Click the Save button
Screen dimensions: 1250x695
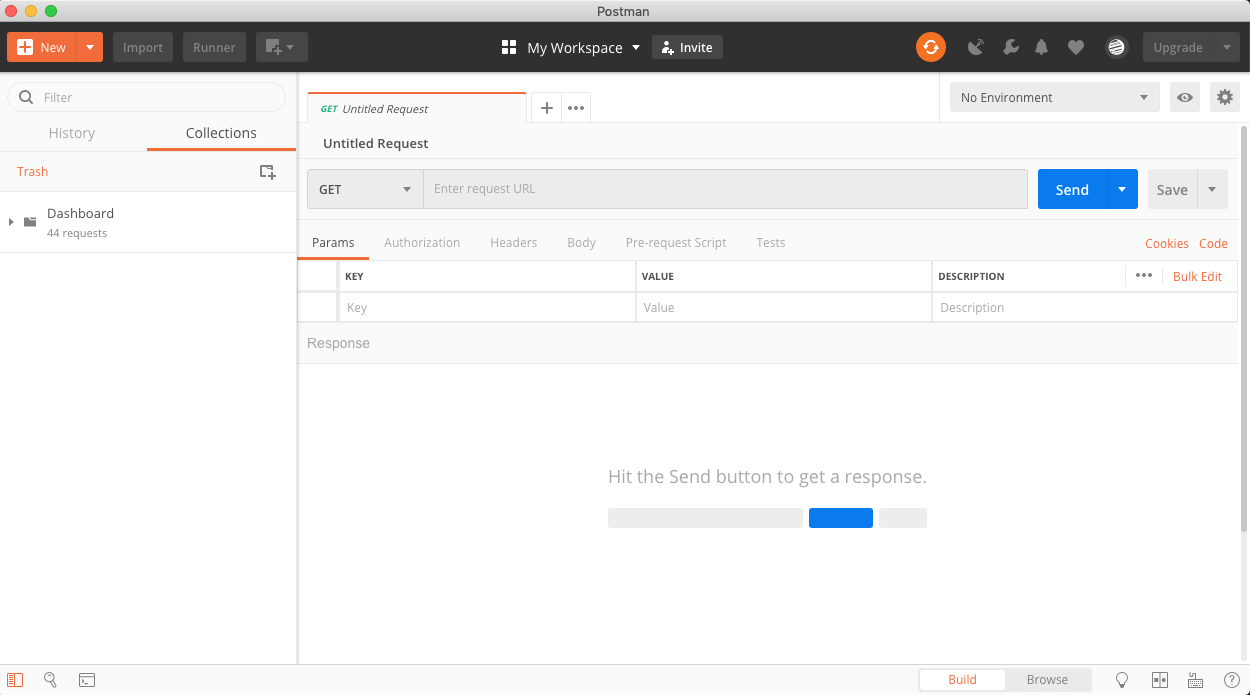[x=1172, y=189]
